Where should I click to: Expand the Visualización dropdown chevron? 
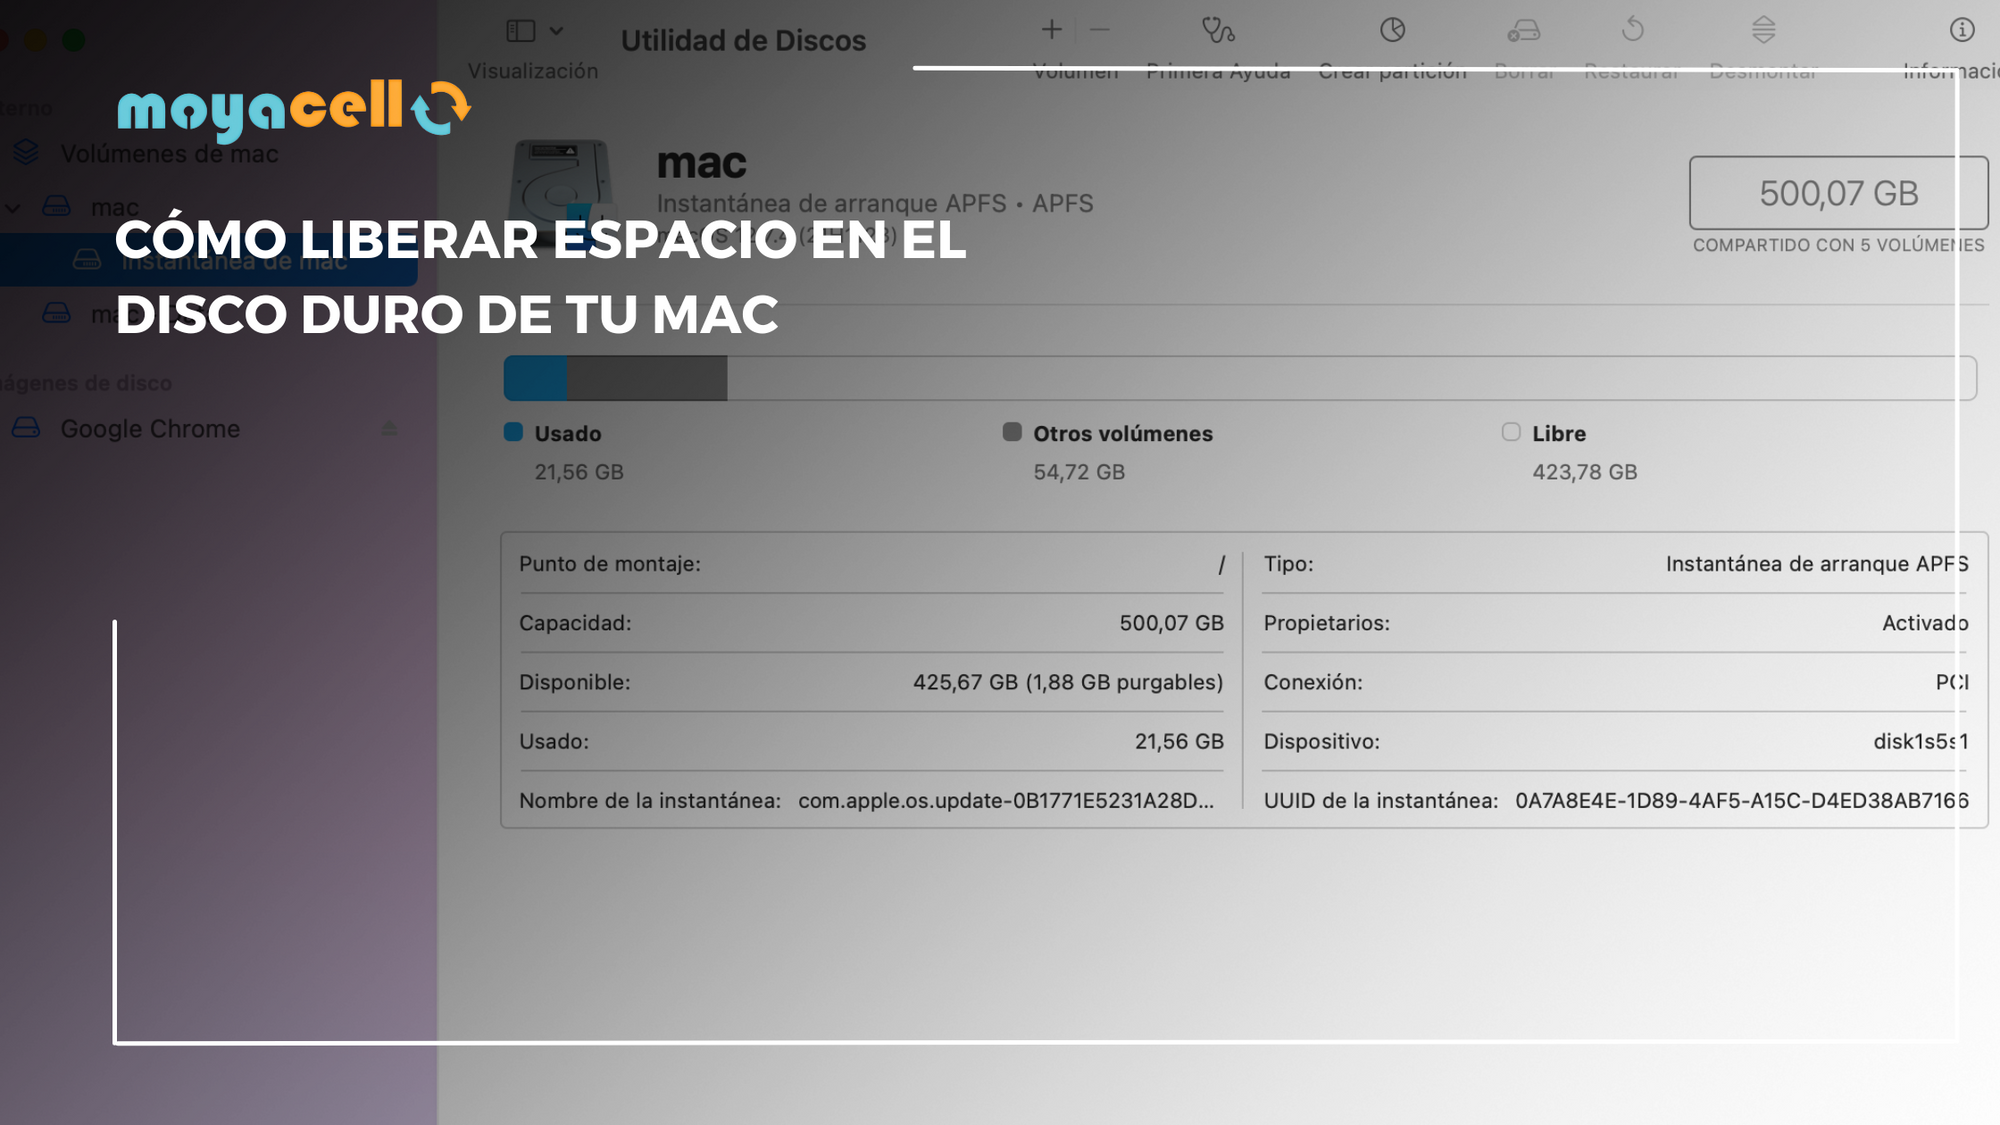557,31
